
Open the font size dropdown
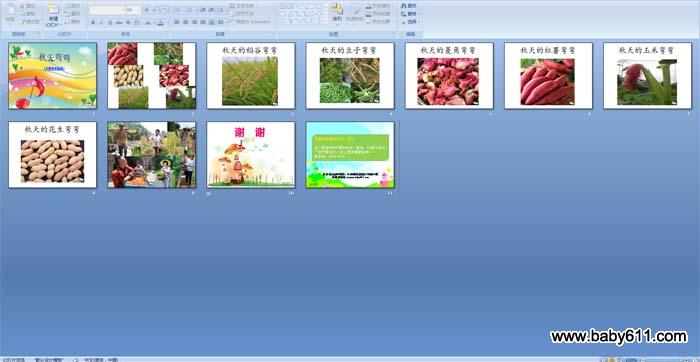(133, 10)
